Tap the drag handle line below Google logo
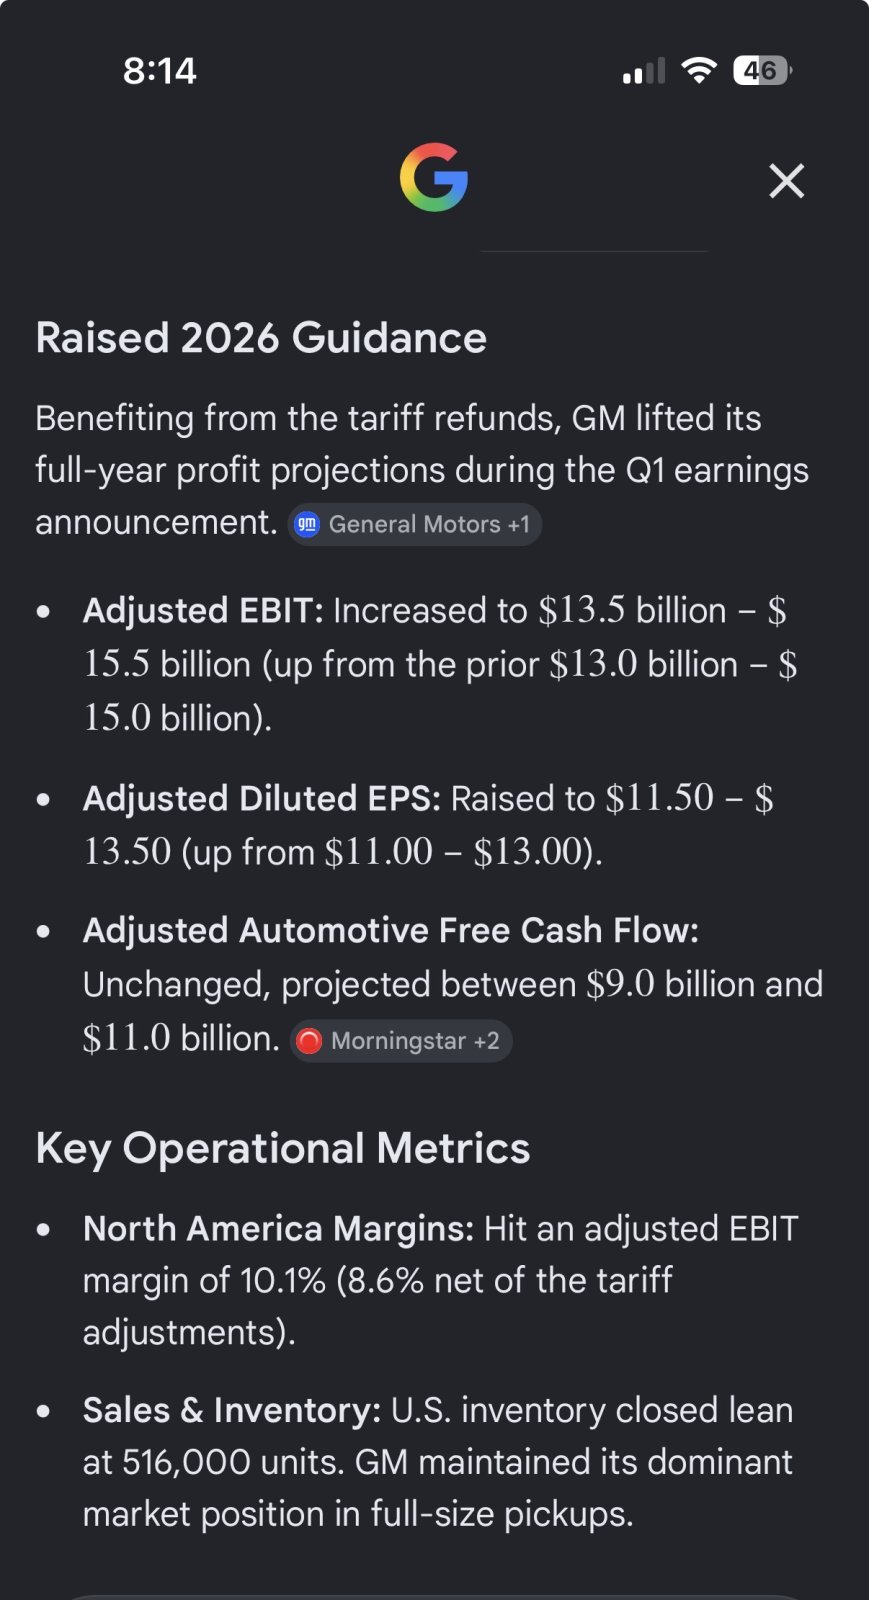This screenshot has width=869, height=1600. tap(594, 251)
